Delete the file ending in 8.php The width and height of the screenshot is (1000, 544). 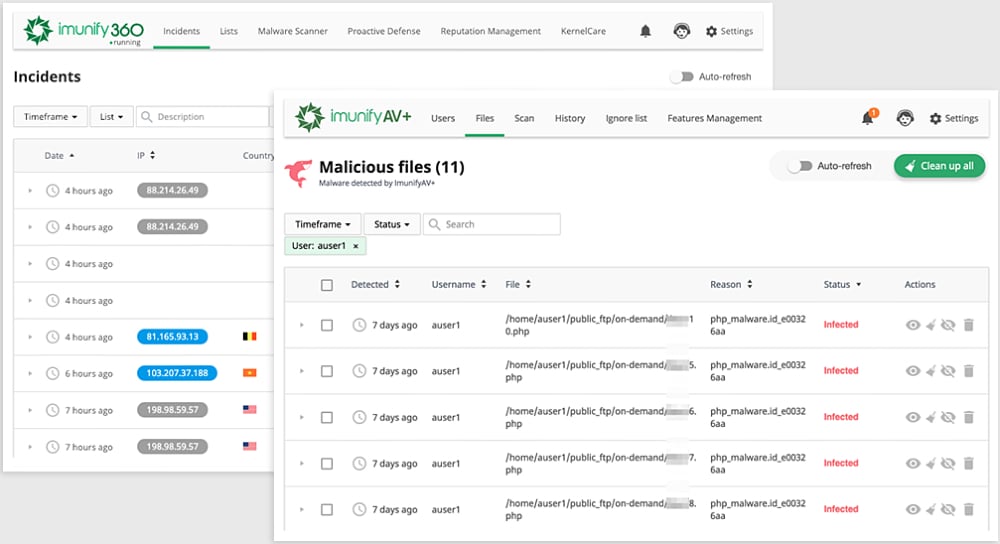pos(969,509)
